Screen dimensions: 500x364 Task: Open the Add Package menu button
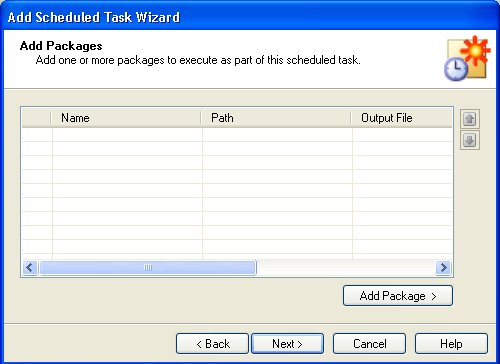pos(398,296)
